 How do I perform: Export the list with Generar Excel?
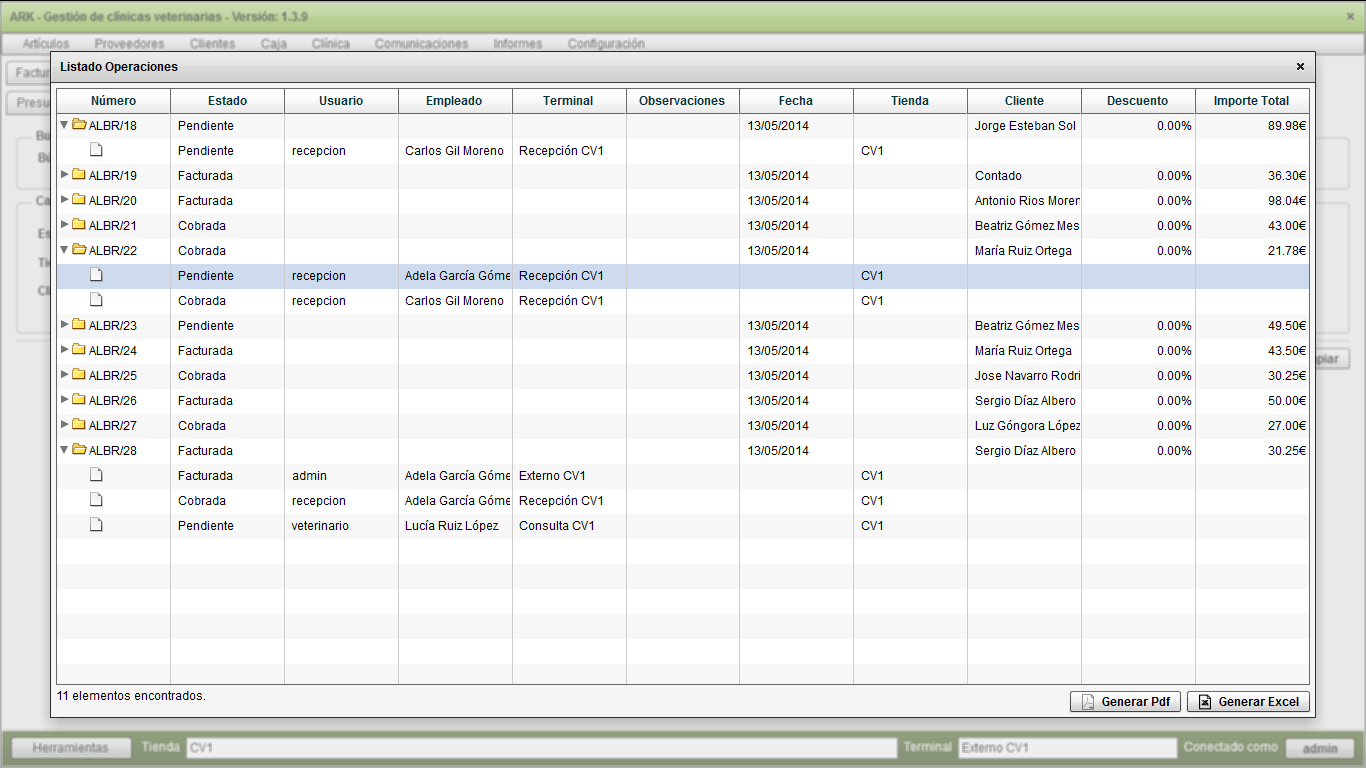pyautogui.click(x=1248, y=702)
